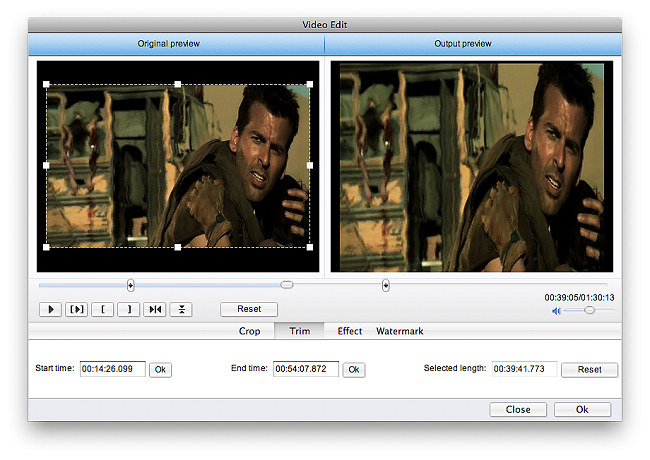The width and height of the screenshot is (650, 460).
Task: Click the frame-step skip icon
Action: click(x=155, y=309)
